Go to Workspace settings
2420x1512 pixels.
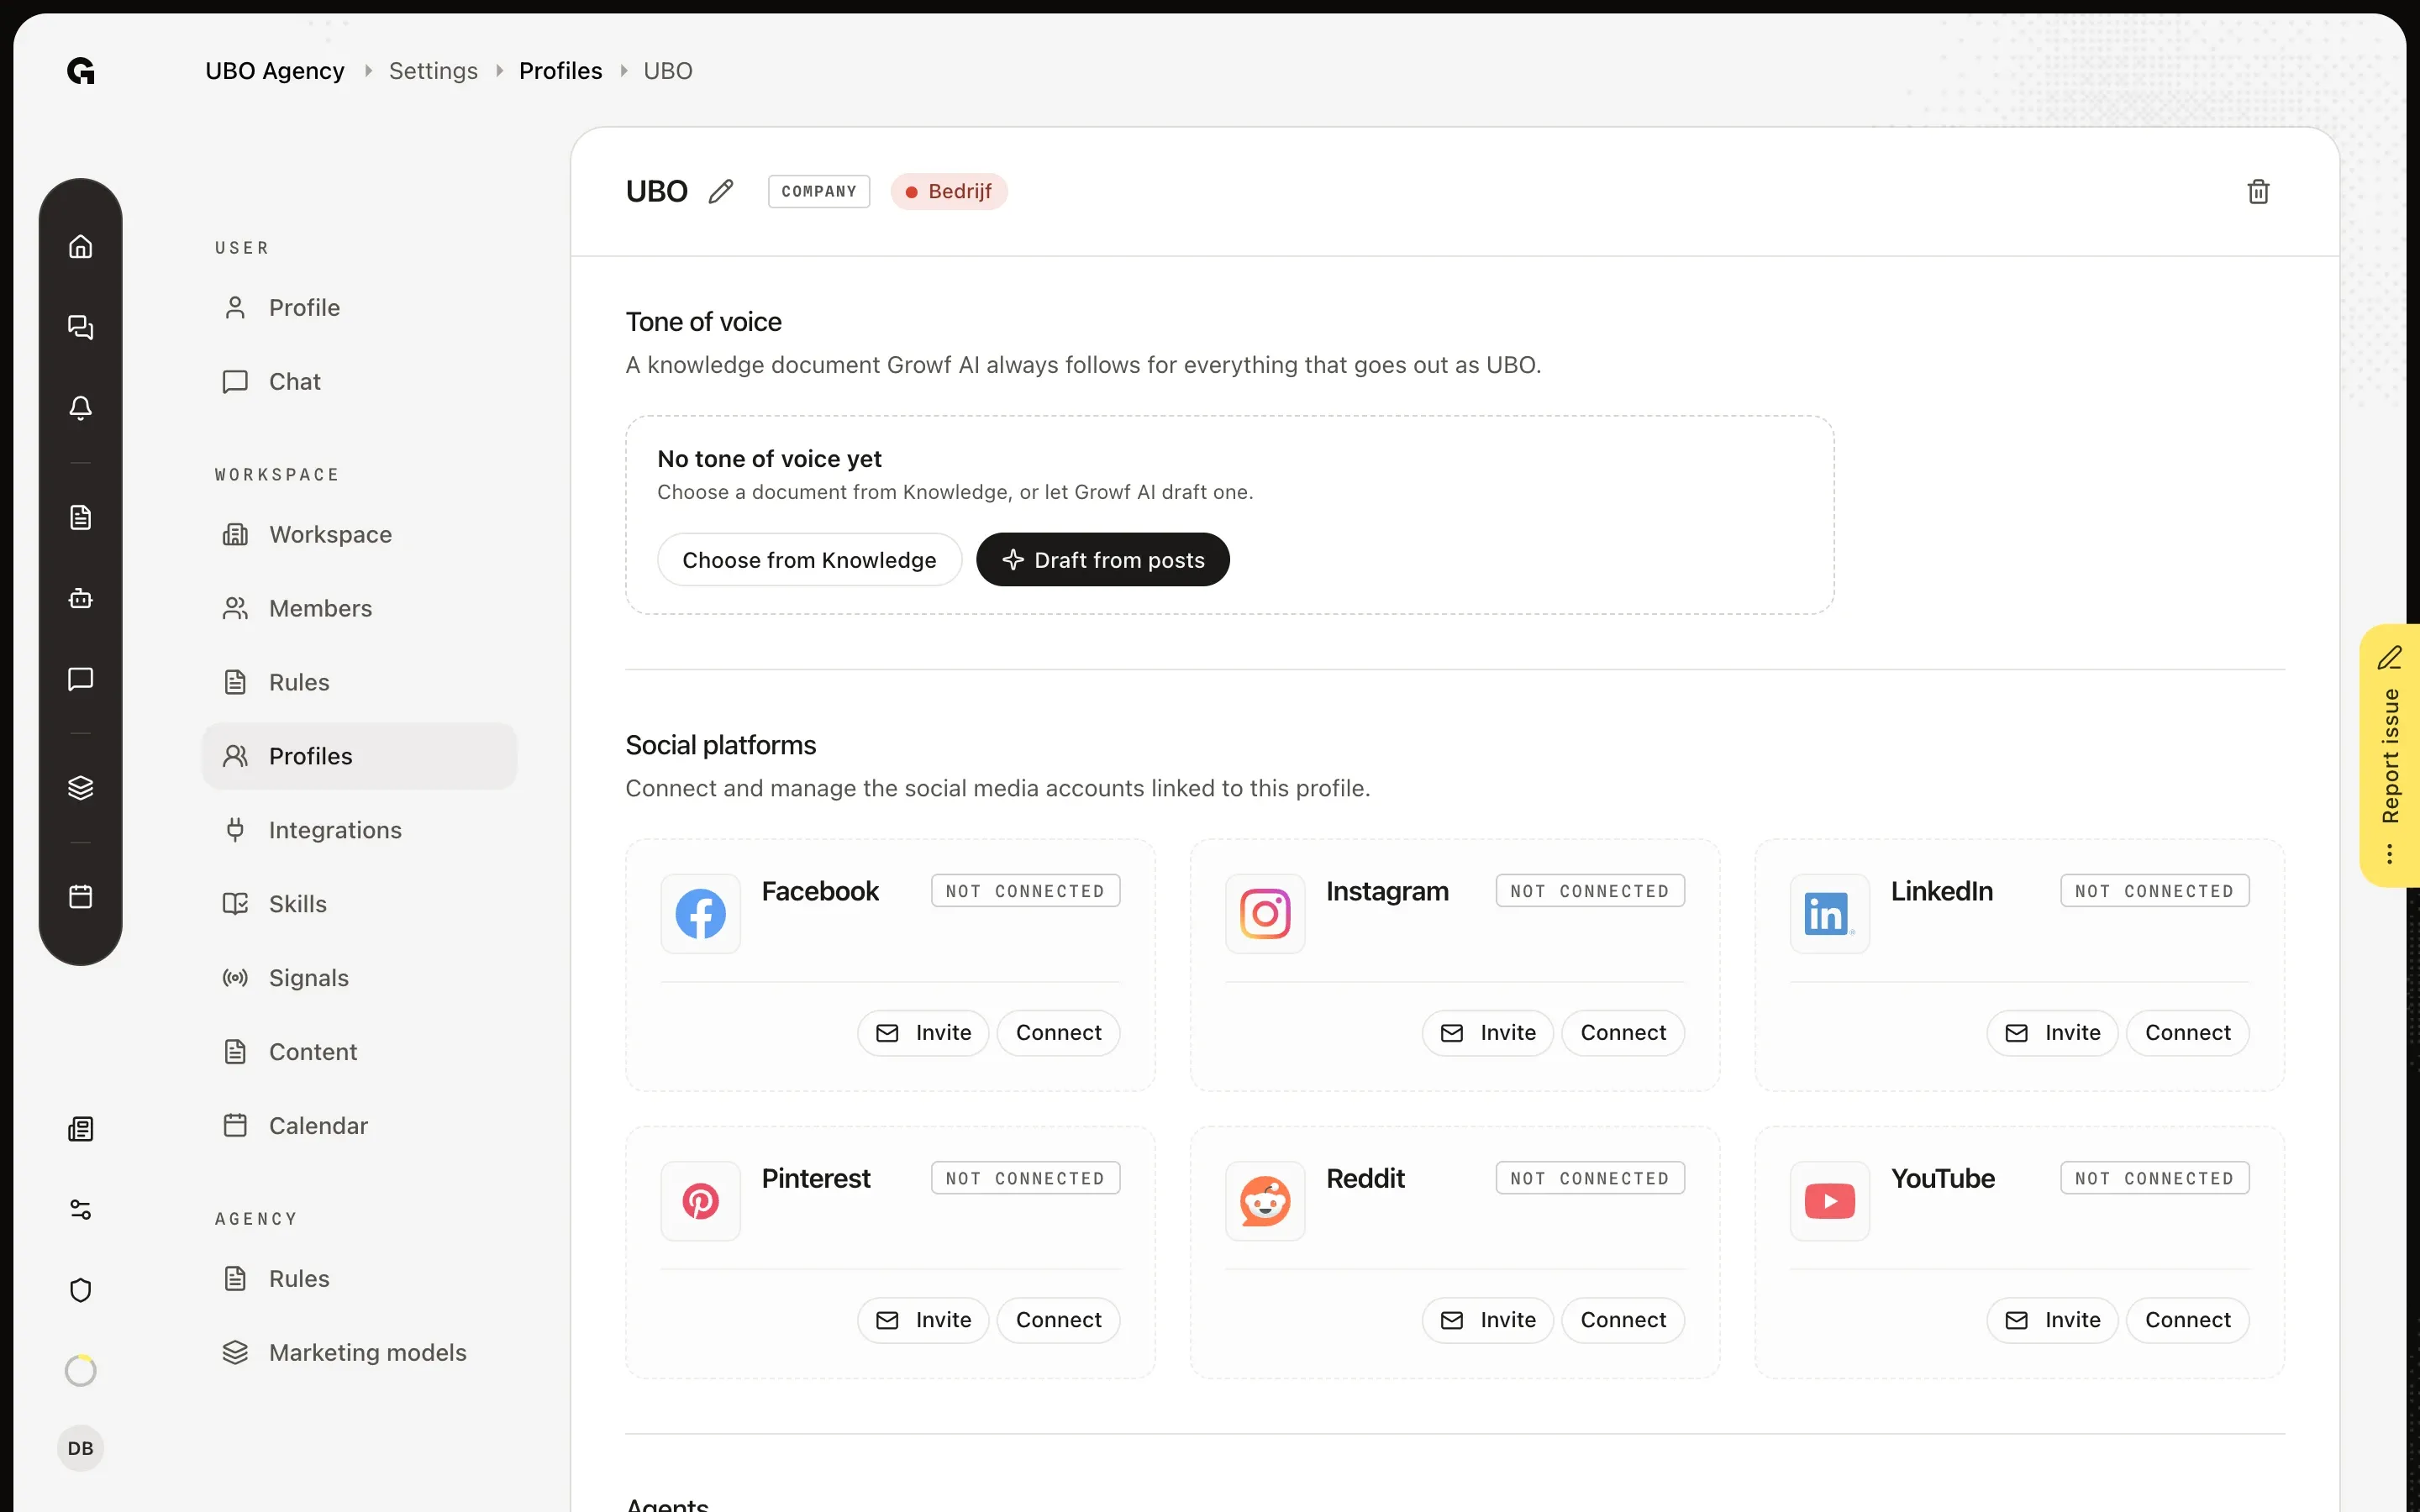pyautogui.click(x=359, y=535)
